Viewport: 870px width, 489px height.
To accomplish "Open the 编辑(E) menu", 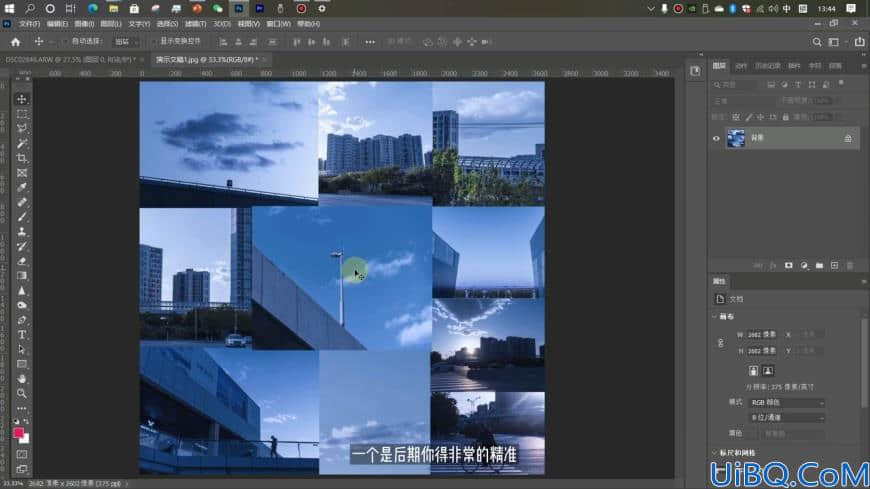I will 57,24.
